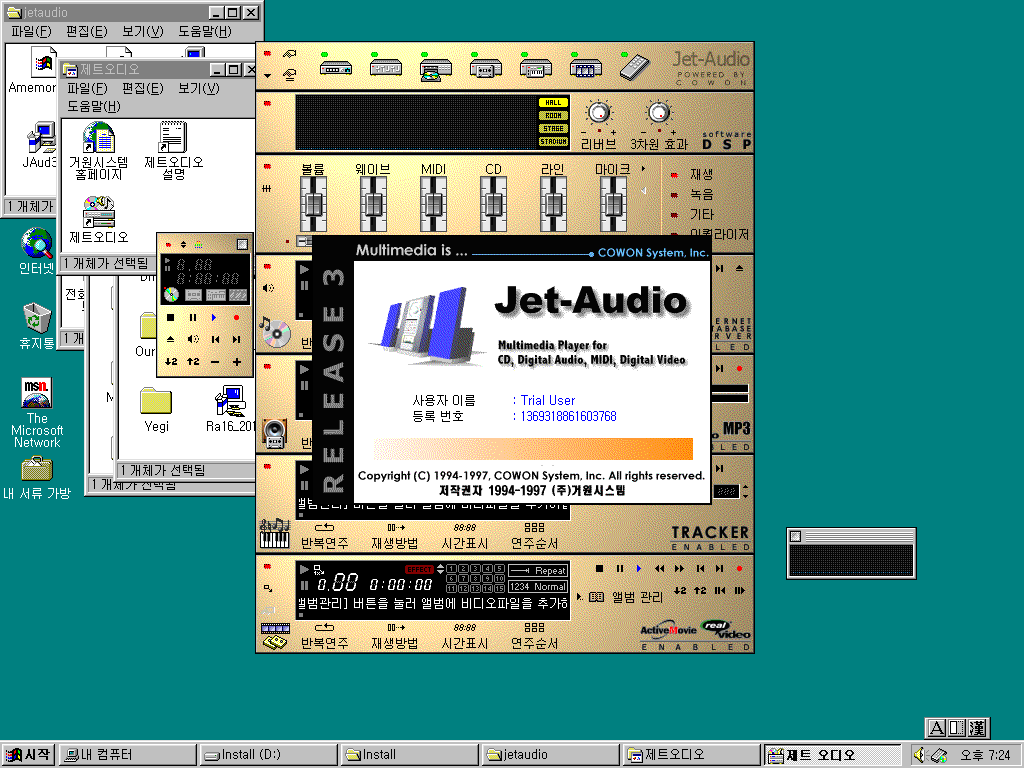Open the 제트오디오 설명 shortcut icon
This screenshot has height=768, width=1024.
point(173,139)
